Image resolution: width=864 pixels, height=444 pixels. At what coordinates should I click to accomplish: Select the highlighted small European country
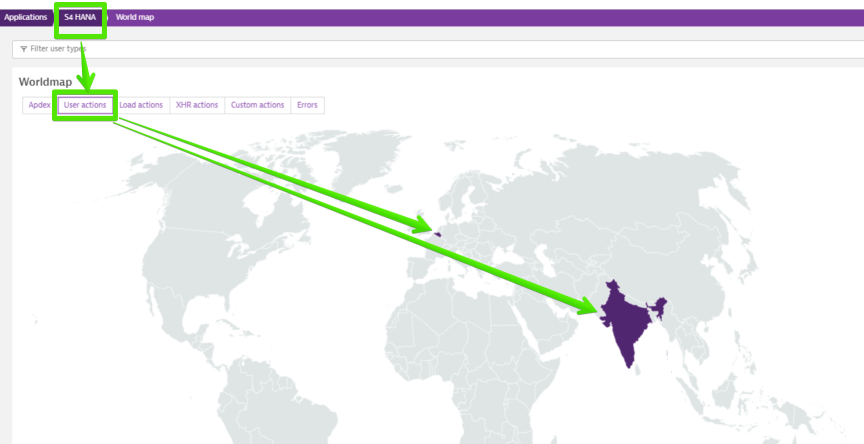(437, 234)
